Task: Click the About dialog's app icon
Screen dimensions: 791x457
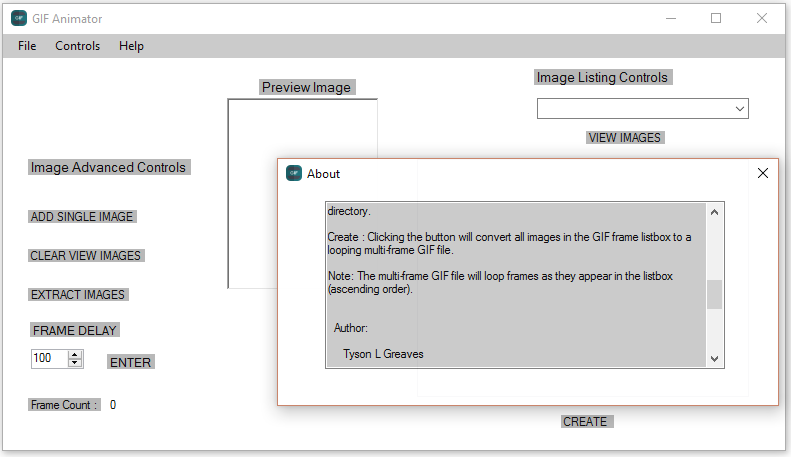Action: [294, 173]
